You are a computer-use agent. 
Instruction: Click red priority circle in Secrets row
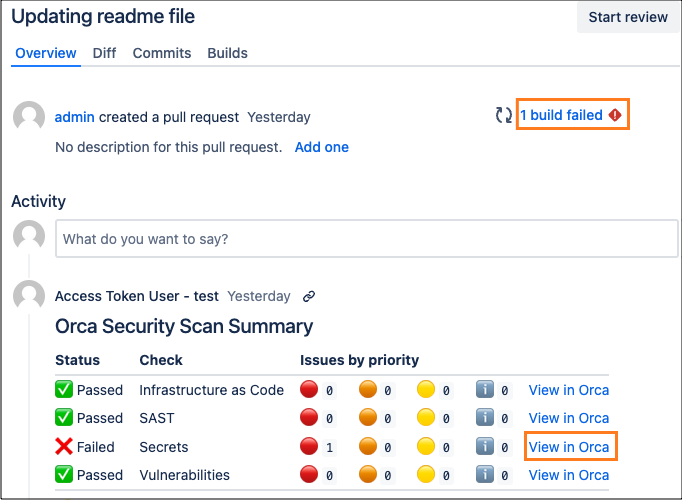[x=309, y=446]
